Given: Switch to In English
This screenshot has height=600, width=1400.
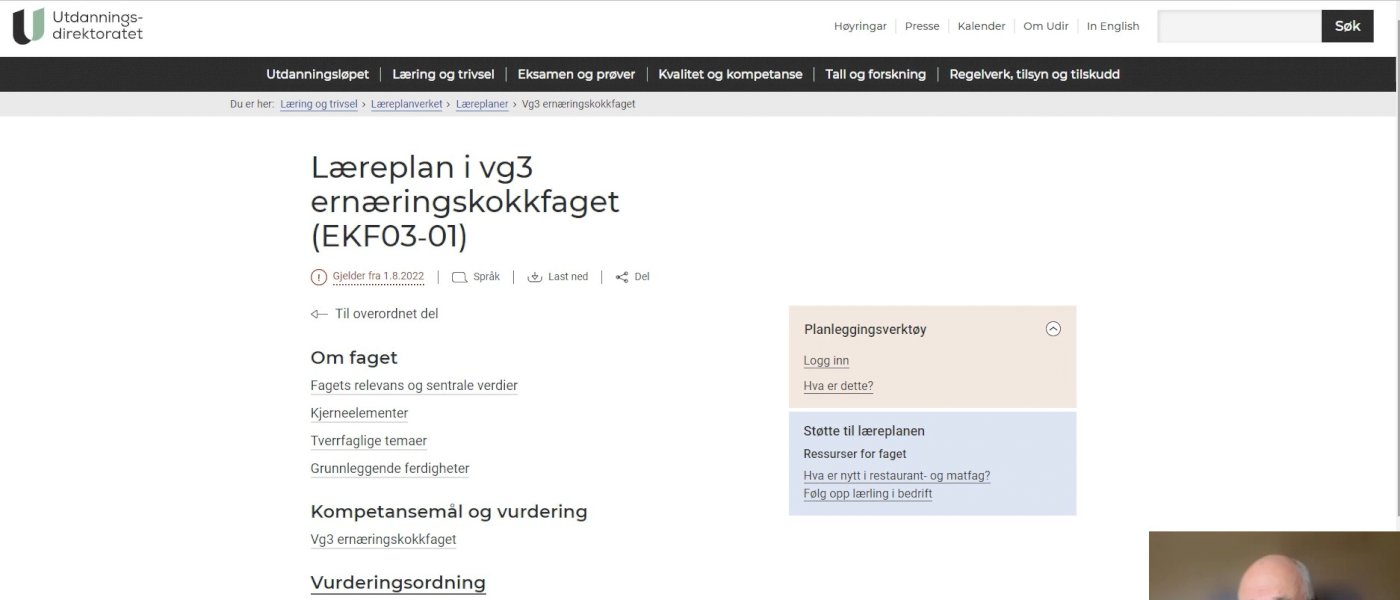Looking at the screenshot, I should point(1113,26).
